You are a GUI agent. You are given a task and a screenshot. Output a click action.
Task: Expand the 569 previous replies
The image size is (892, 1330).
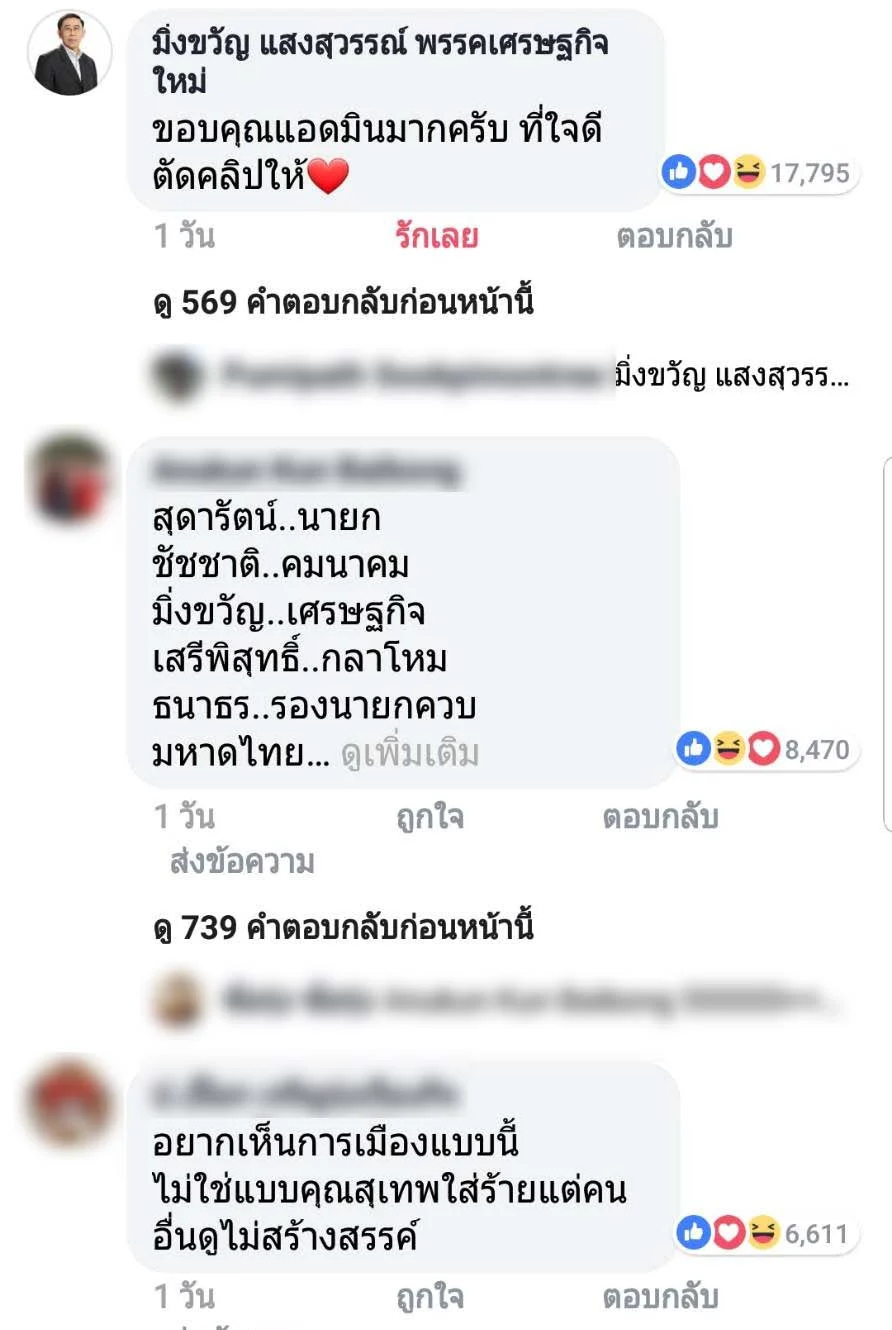coord(344,304)
